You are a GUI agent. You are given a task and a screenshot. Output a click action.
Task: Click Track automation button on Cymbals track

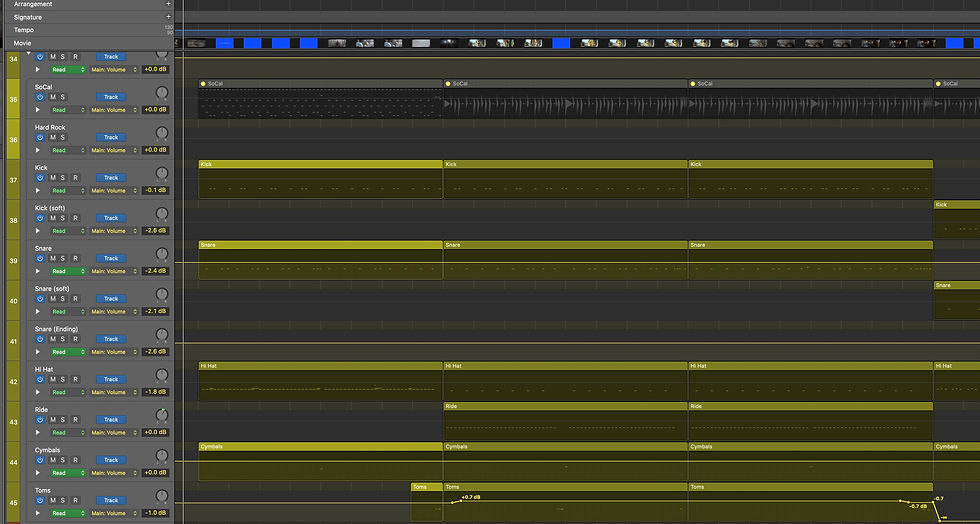pyautogui.click(x=111, y=460)
